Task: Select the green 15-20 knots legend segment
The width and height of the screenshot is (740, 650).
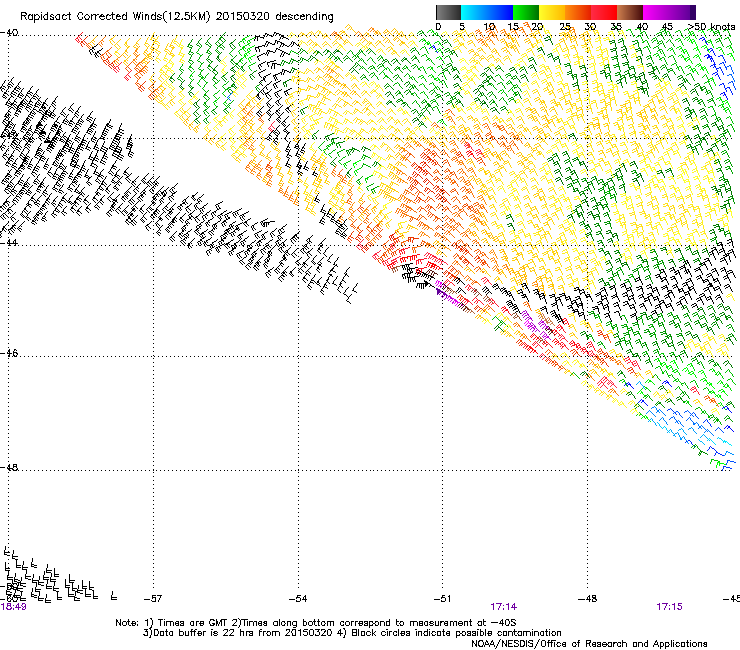Action: pyautogui.click(x=526, y=12)
